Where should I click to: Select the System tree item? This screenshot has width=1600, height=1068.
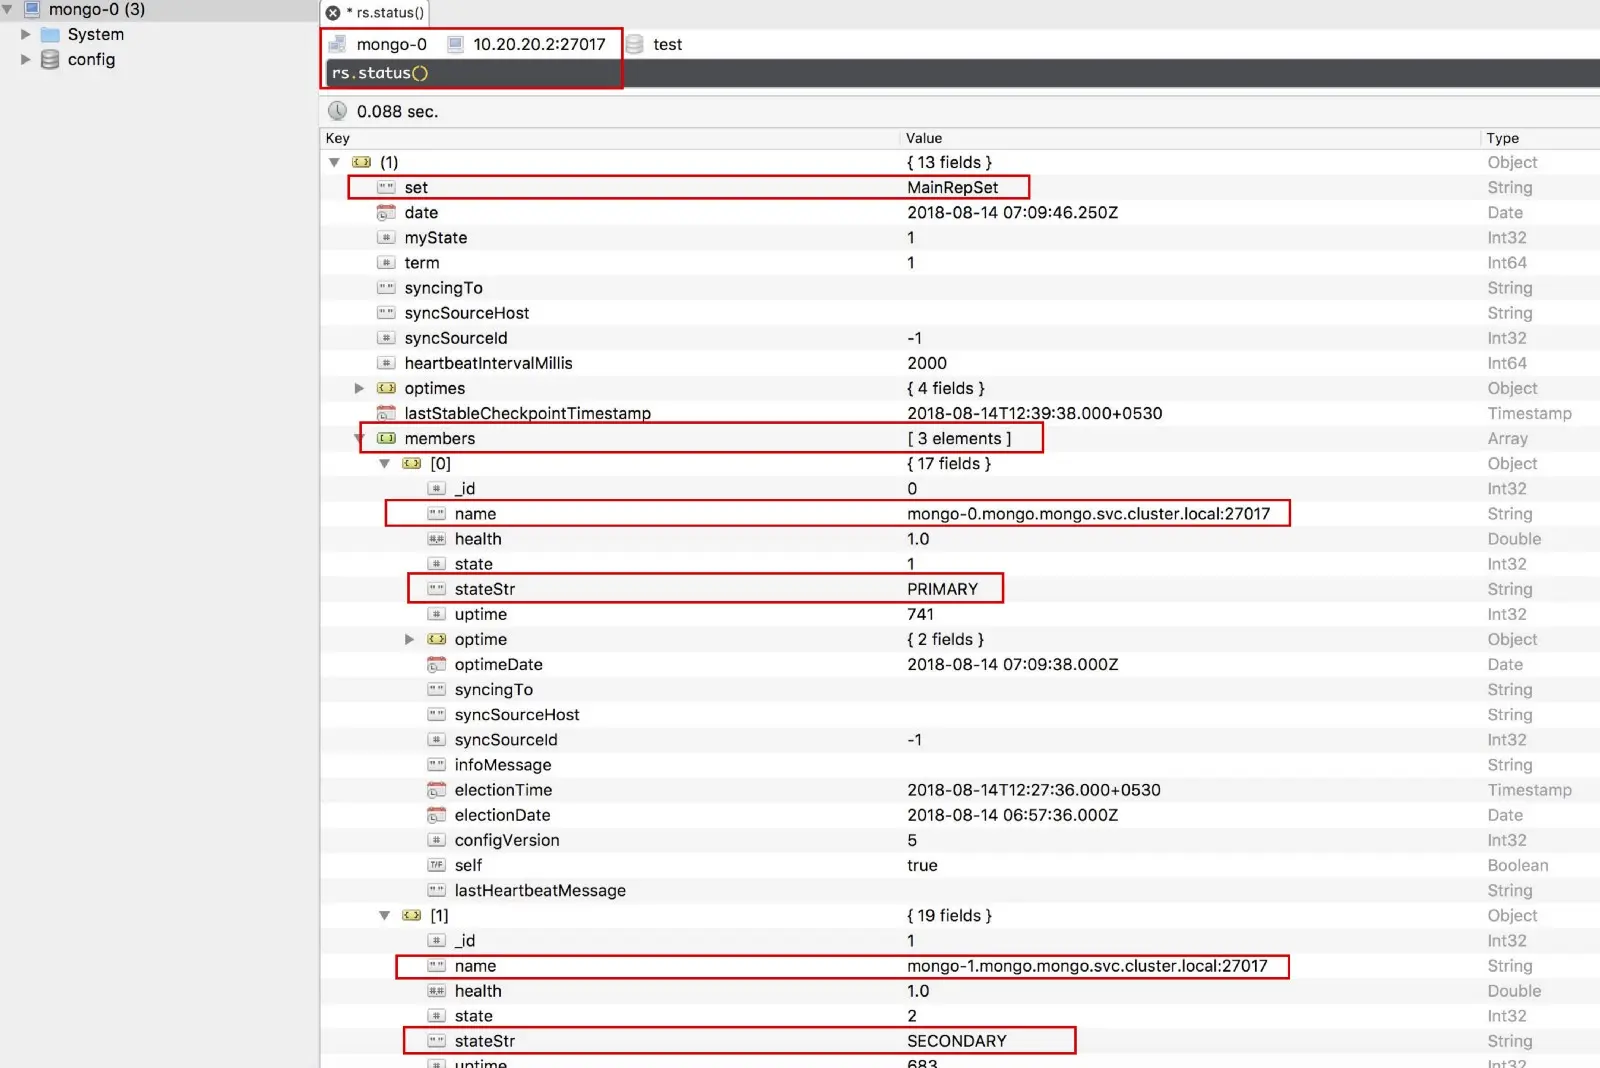click(96, 34)
